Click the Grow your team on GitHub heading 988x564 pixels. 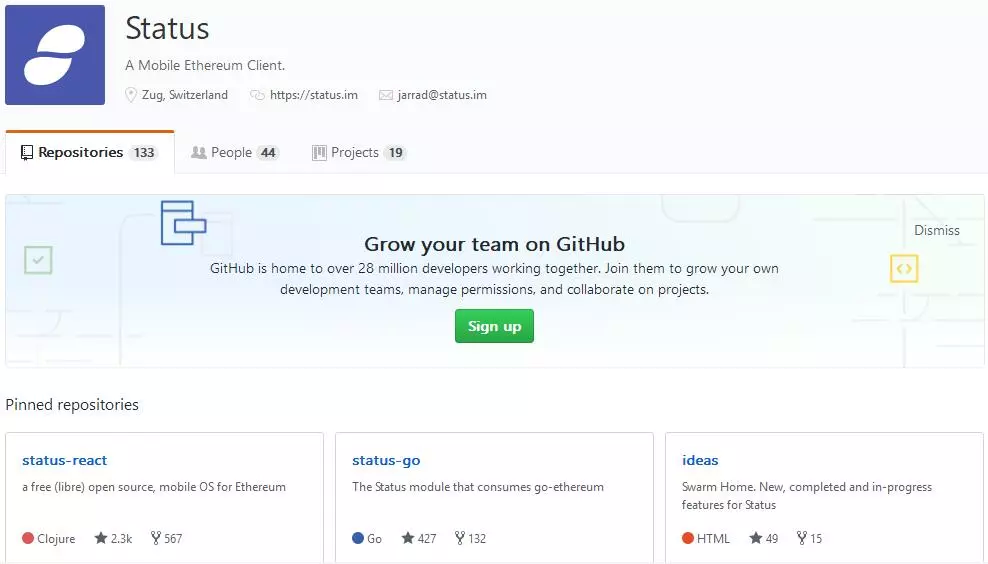pos(495,244)
